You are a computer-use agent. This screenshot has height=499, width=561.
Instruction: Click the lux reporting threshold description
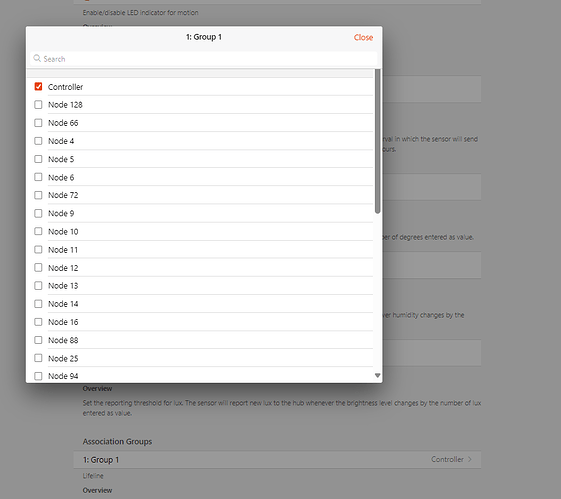coord(282,408)
